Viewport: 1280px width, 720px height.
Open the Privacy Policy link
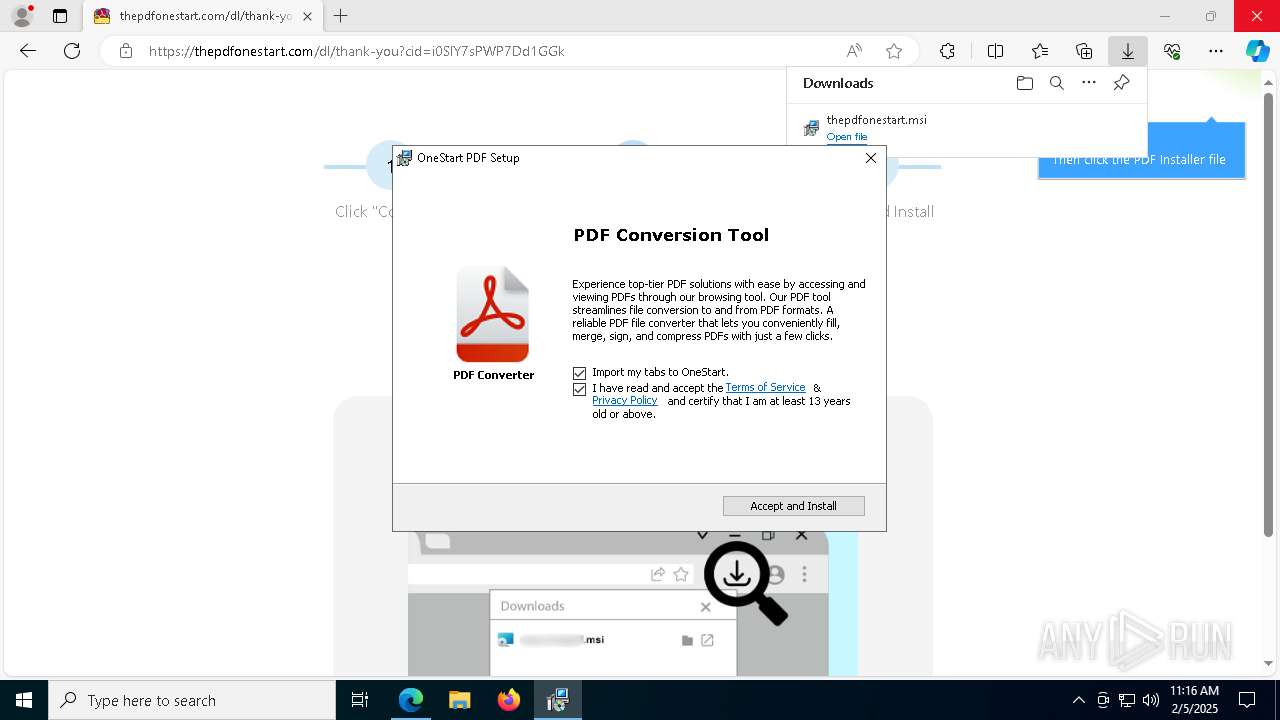624,401
